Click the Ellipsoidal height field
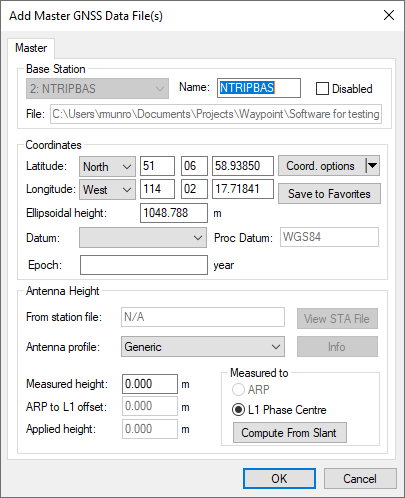The image size is (405, 498). click(174, 213)
